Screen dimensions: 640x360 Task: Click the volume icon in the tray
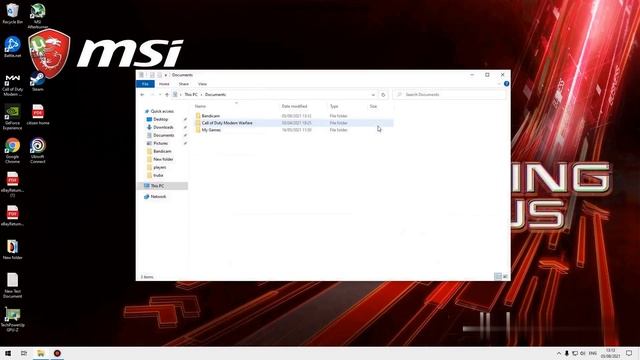(x=583, y=353)
